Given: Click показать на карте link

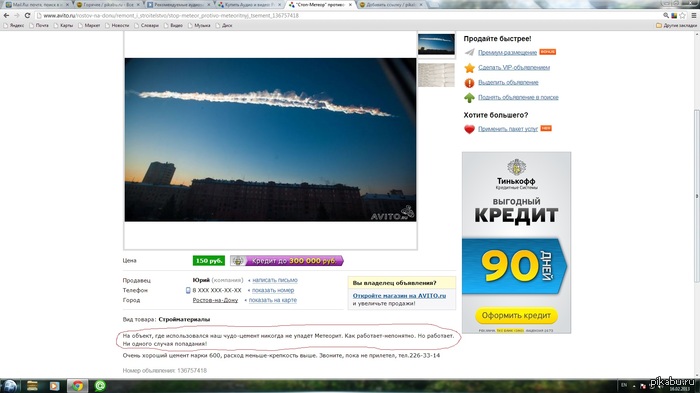Looking at the screenshot, I should click(272, 300).
